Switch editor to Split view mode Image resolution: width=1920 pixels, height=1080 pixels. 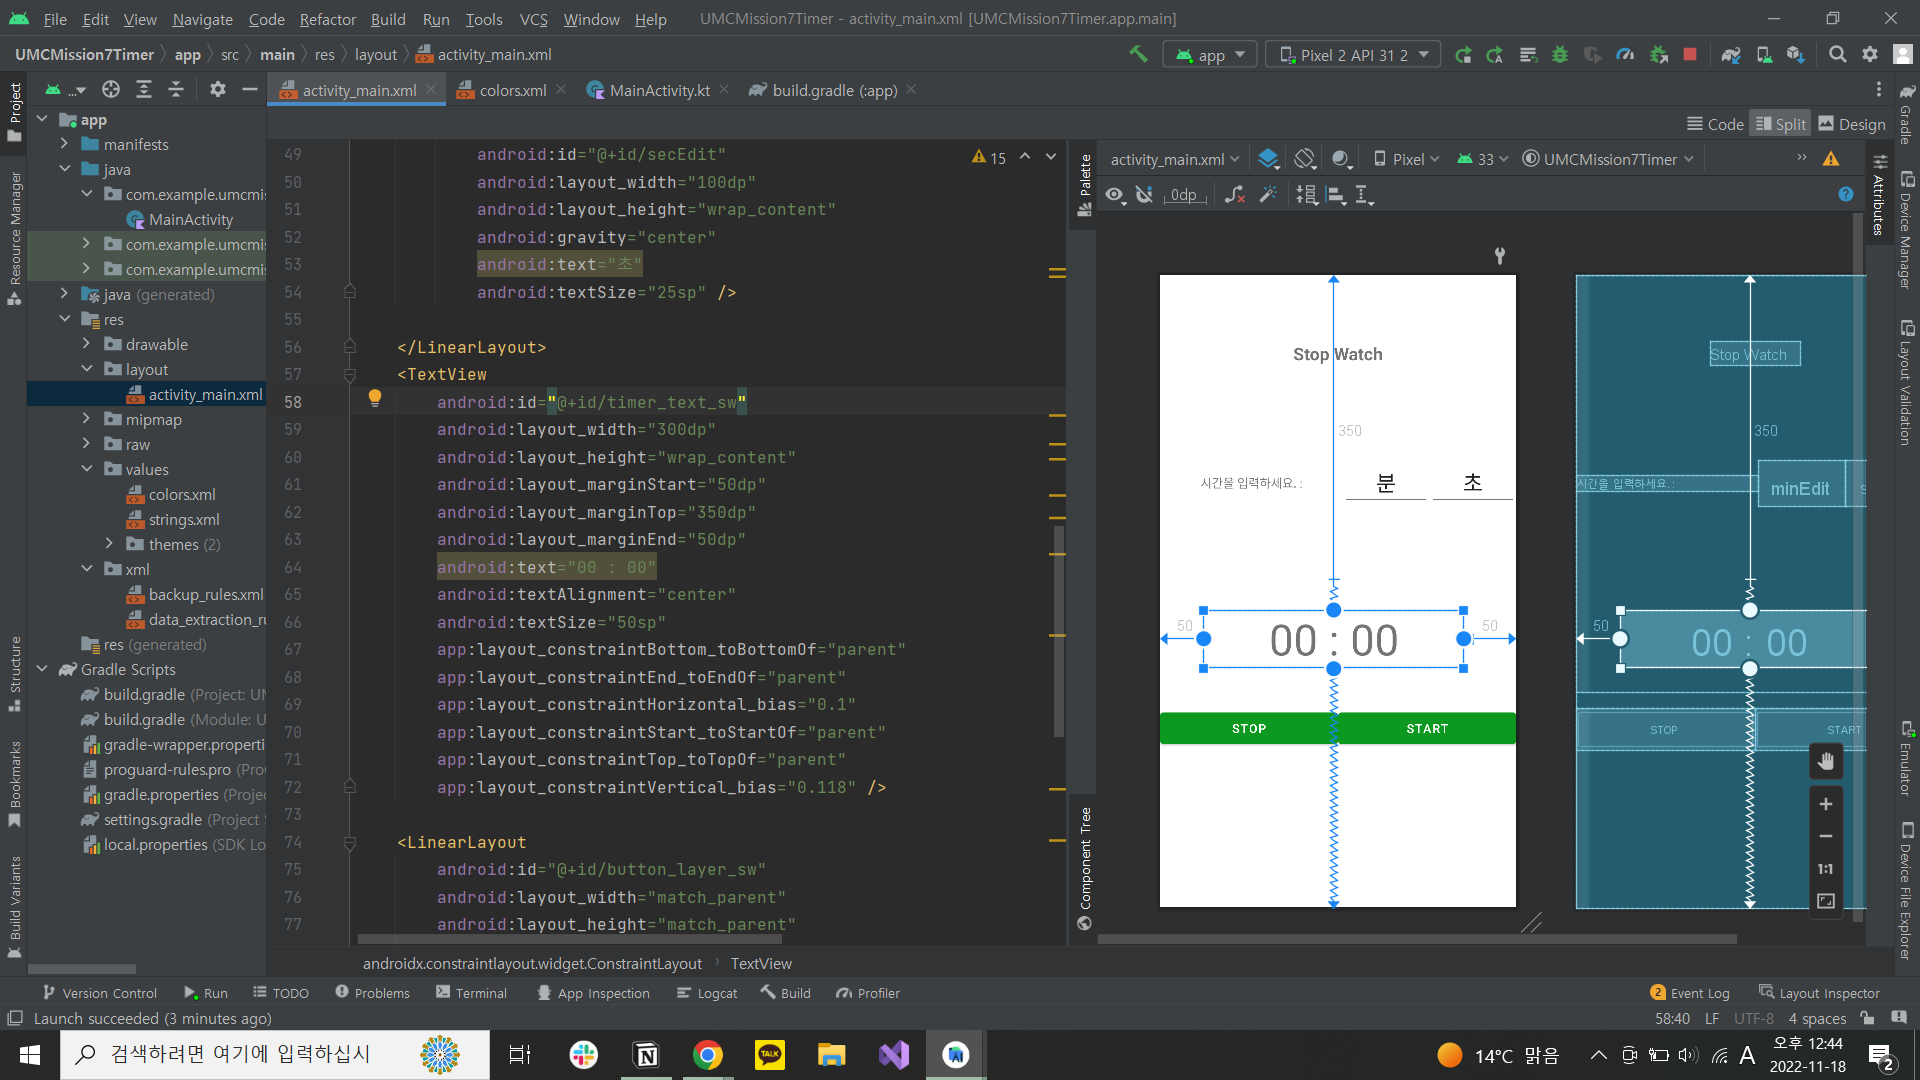1780,124
